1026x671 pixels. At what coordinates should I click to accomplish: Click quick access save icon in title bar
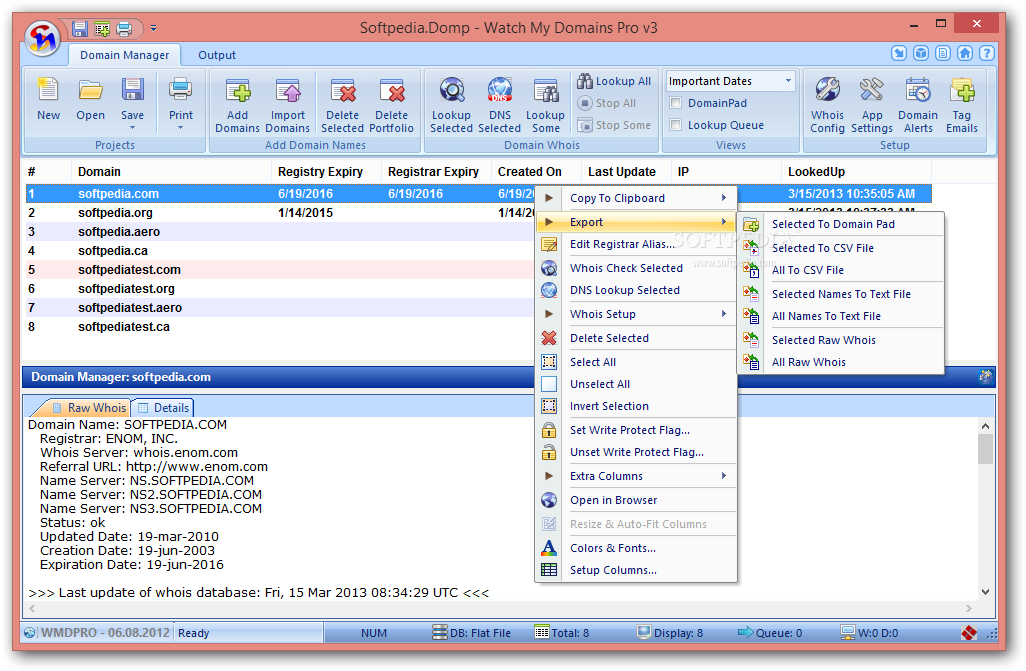80,29
